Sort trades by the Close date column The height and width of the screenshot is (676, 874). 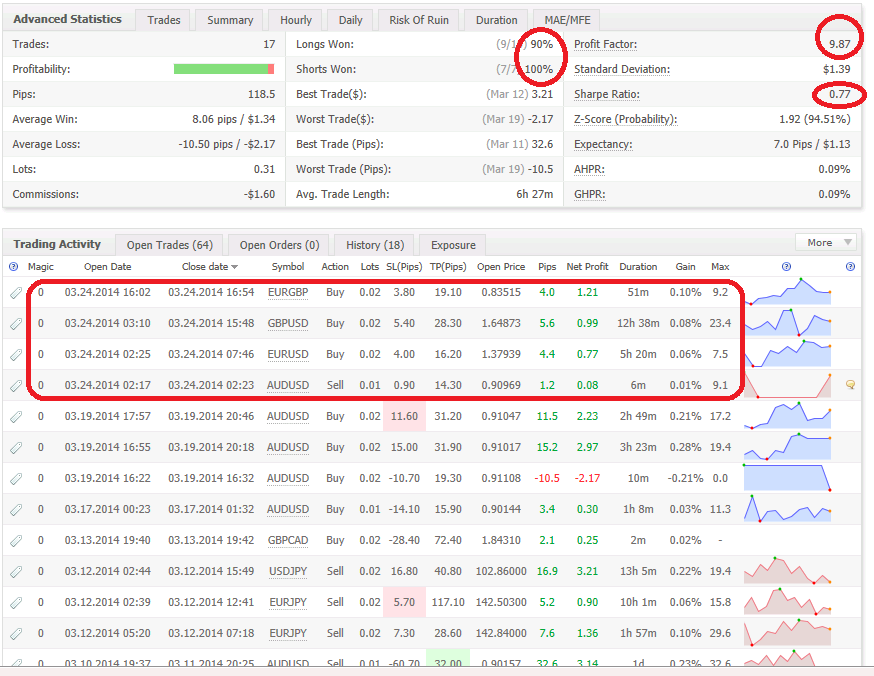pyautogui.click(x=209, y=267)
